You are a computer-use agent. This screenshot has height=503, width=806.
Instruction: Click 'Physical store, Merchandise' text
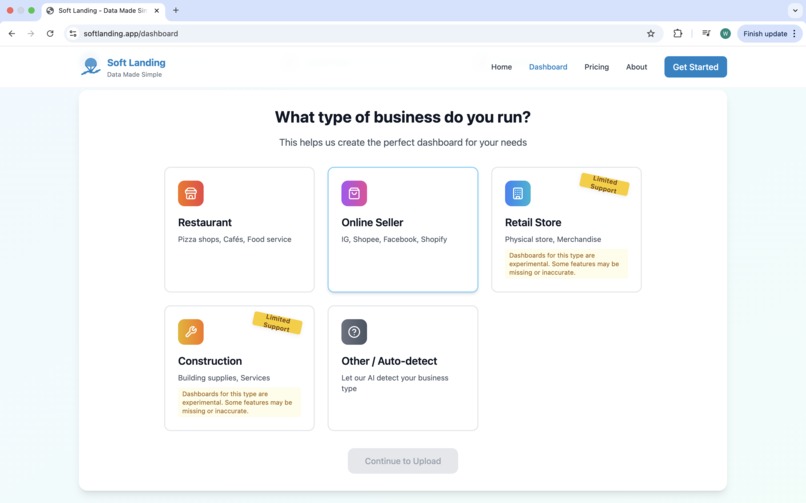pyautogui.click(x=553, y=239)
